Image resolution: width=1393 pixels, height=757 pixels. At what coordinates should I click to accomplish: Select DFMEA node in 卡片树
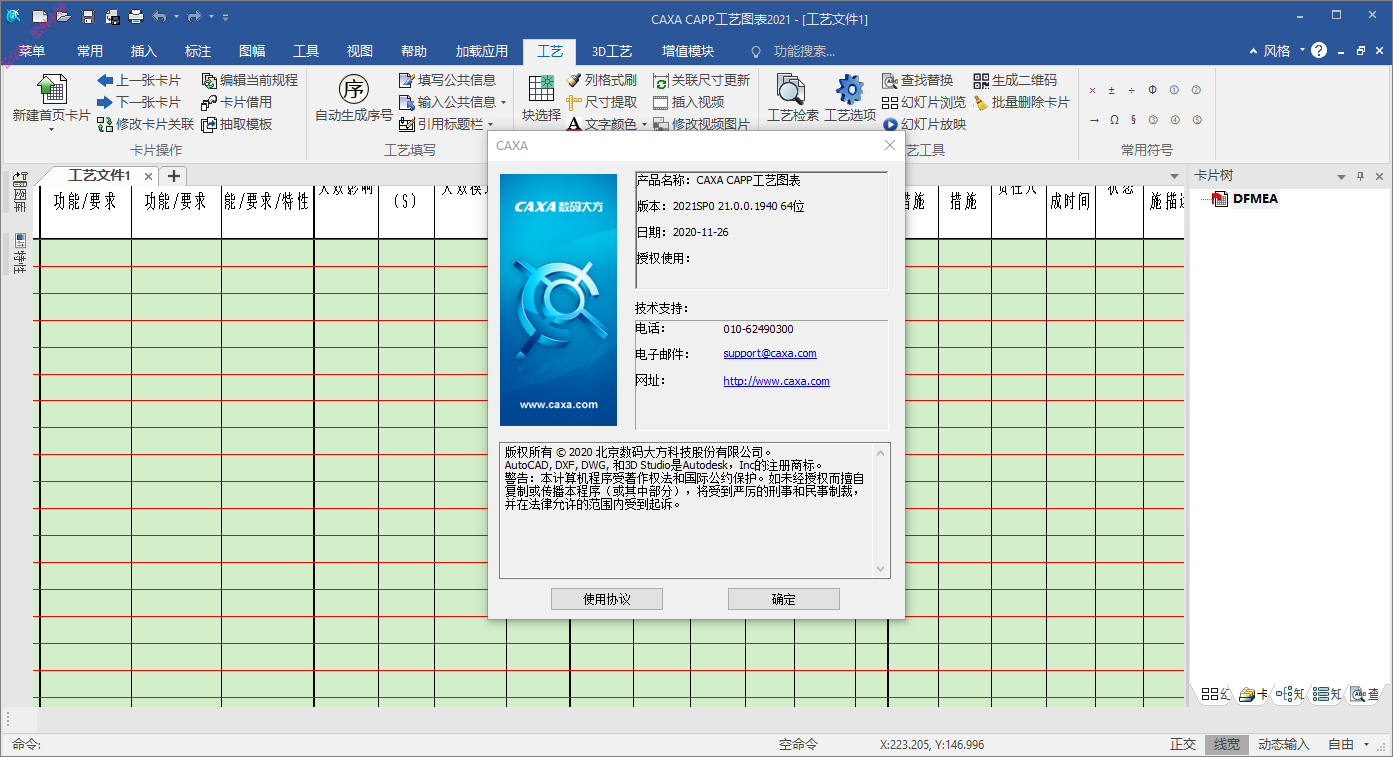tap(1255, 198)
